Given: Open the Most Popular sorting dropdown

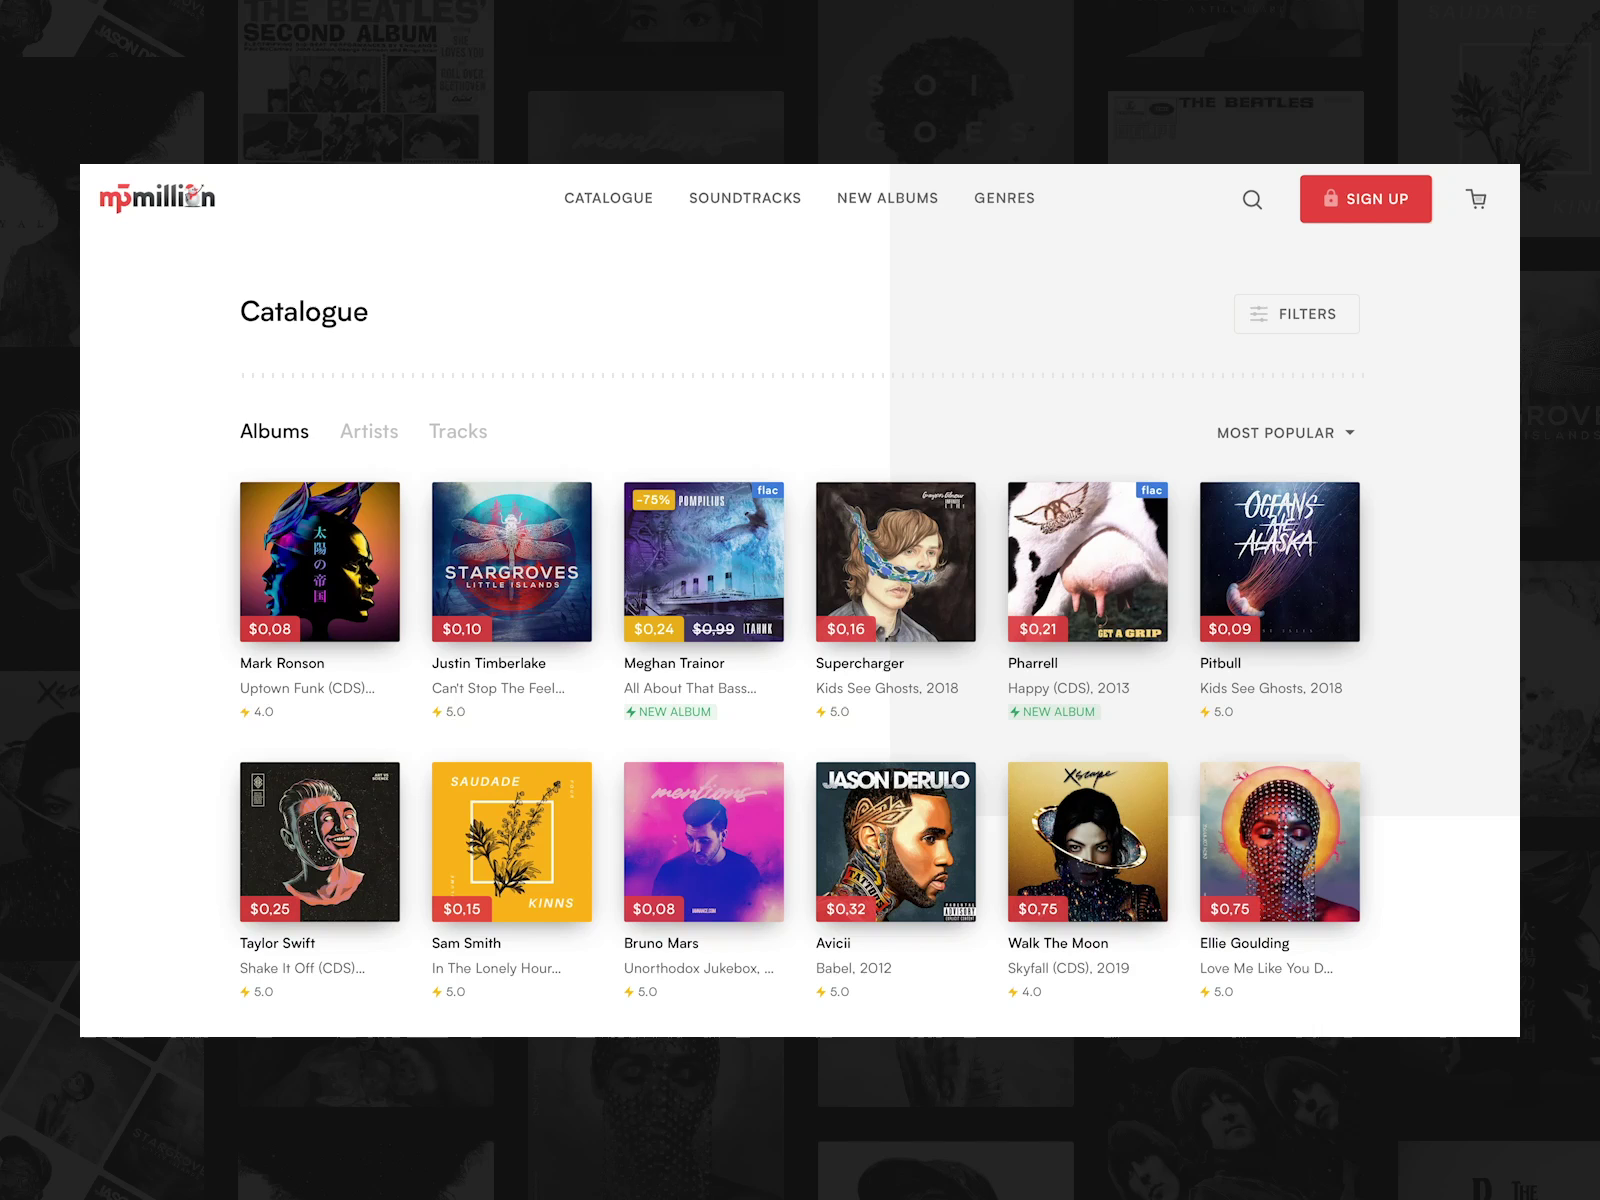Looking at the screenshot, I should tap(1285, 432).
